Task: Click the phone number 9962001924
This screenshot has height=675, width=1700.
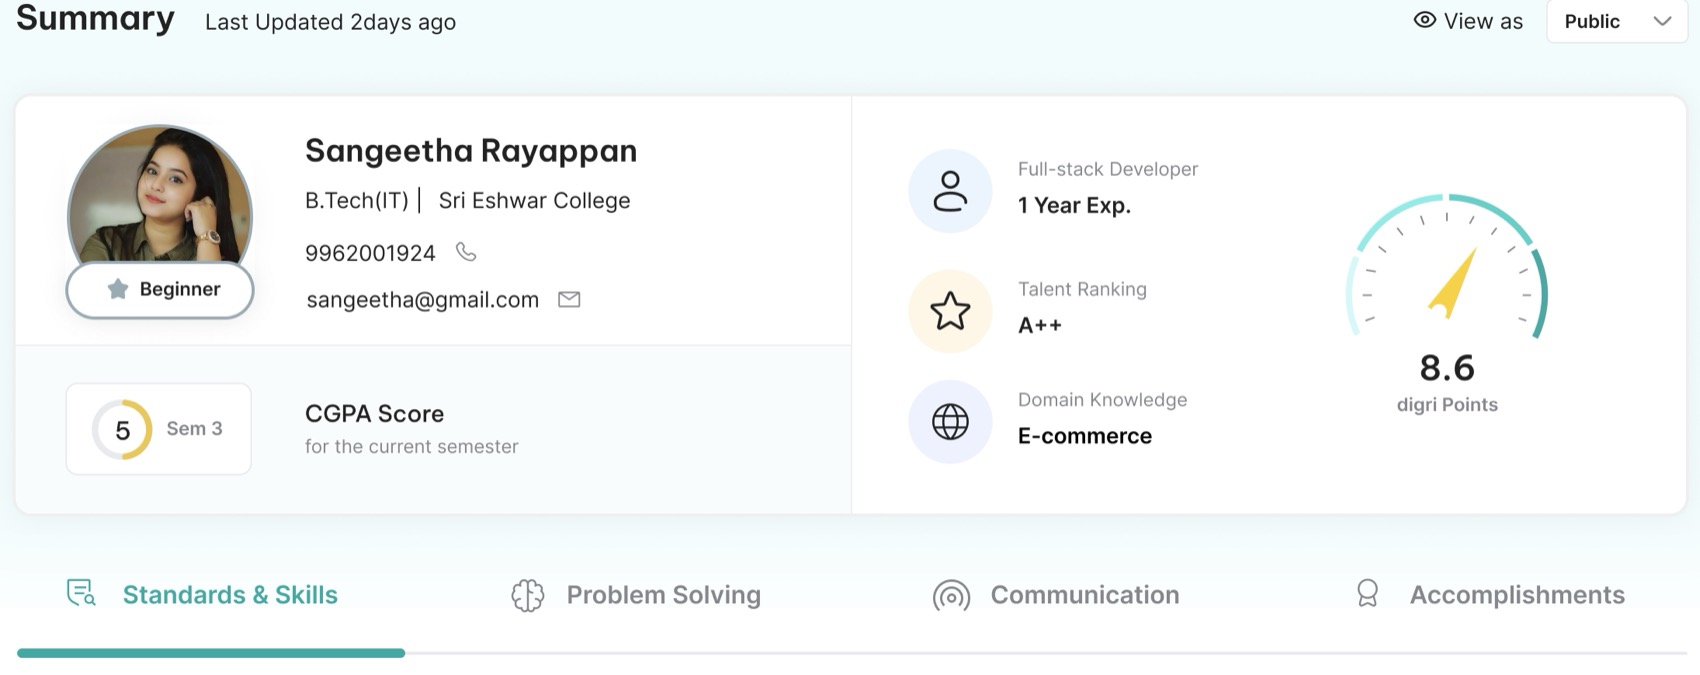Action: [370, 253]
